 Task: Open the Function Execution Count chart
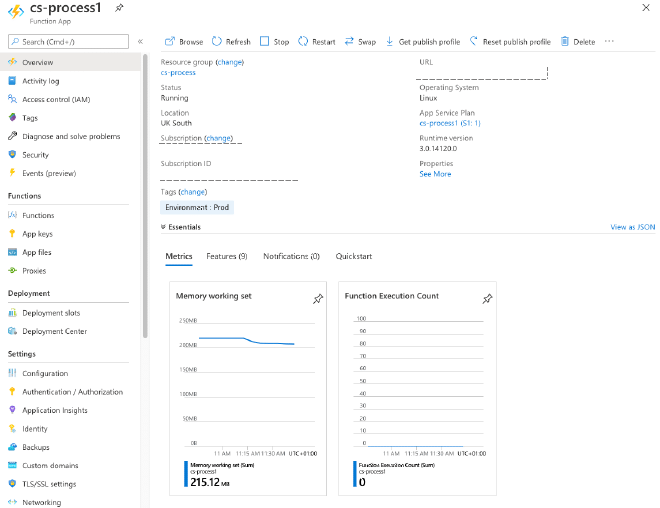(x=417, y=388)
